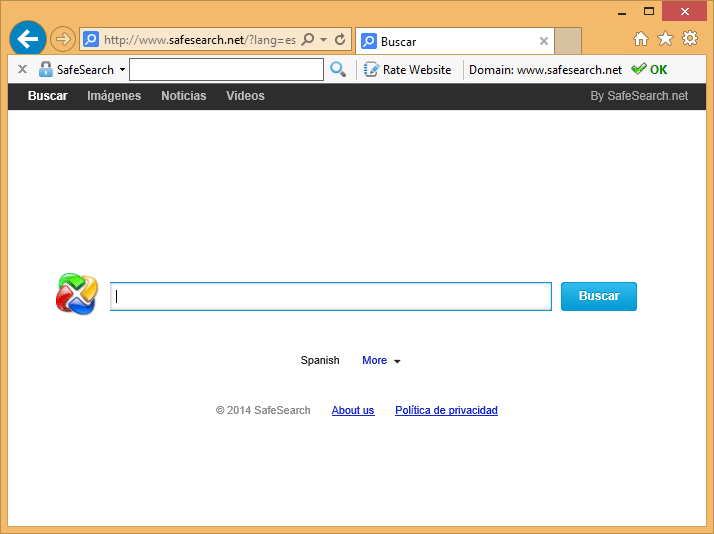
Task: Close the browser window with red X
Action: (684, 11)
